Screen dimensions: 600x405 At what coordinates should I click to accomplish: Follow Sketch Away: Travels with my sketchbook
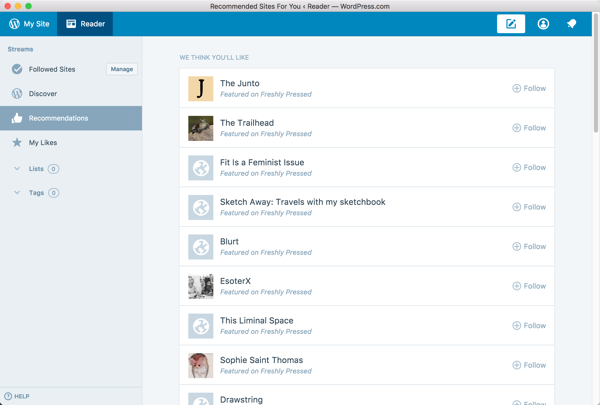[529, 207]
